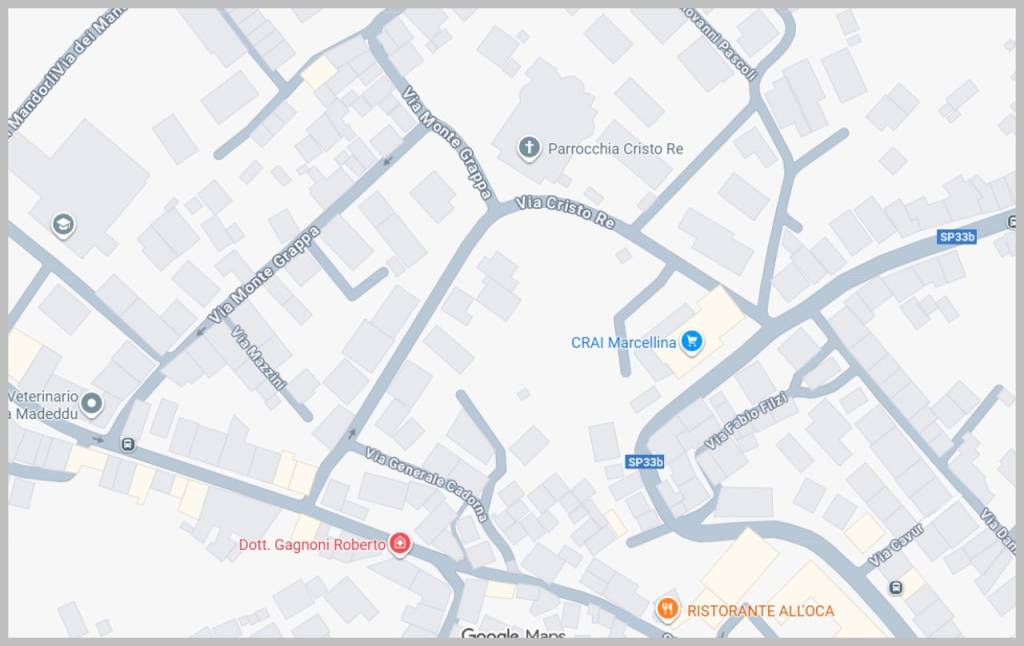Select the school graduation cap marker
Viewport: 1024px width, 646px height.
(63, 226)
